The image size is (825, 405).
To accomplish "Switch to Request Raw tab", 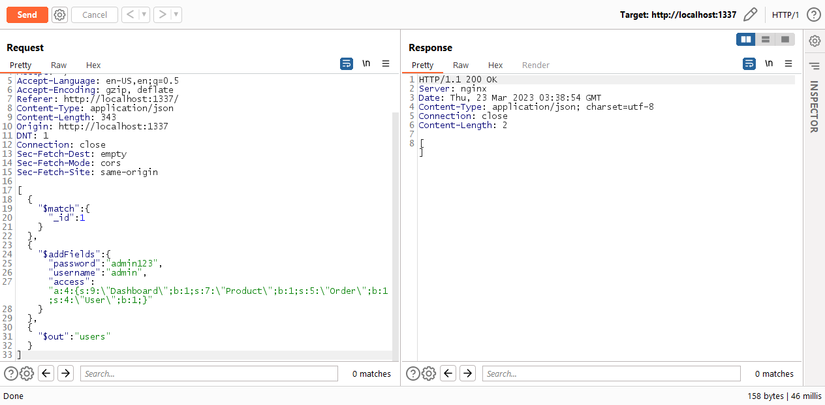I will tap(59, 65).
